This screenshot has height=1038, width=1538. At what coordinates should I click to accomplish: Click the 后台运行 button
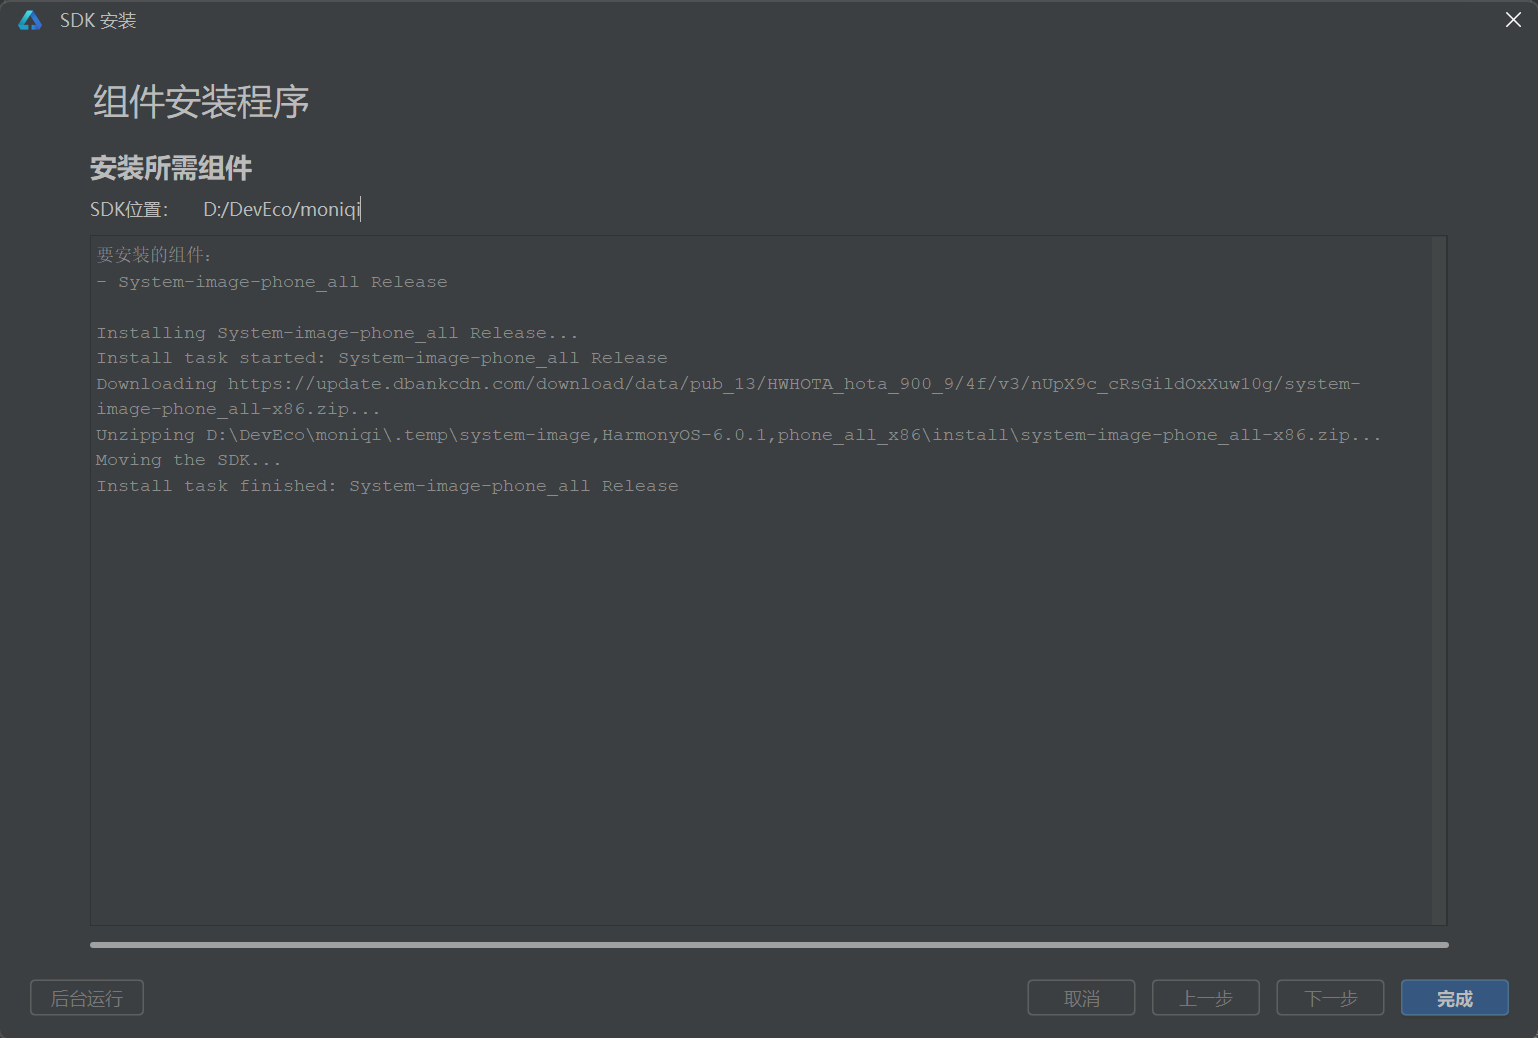[x=87, y=998]
